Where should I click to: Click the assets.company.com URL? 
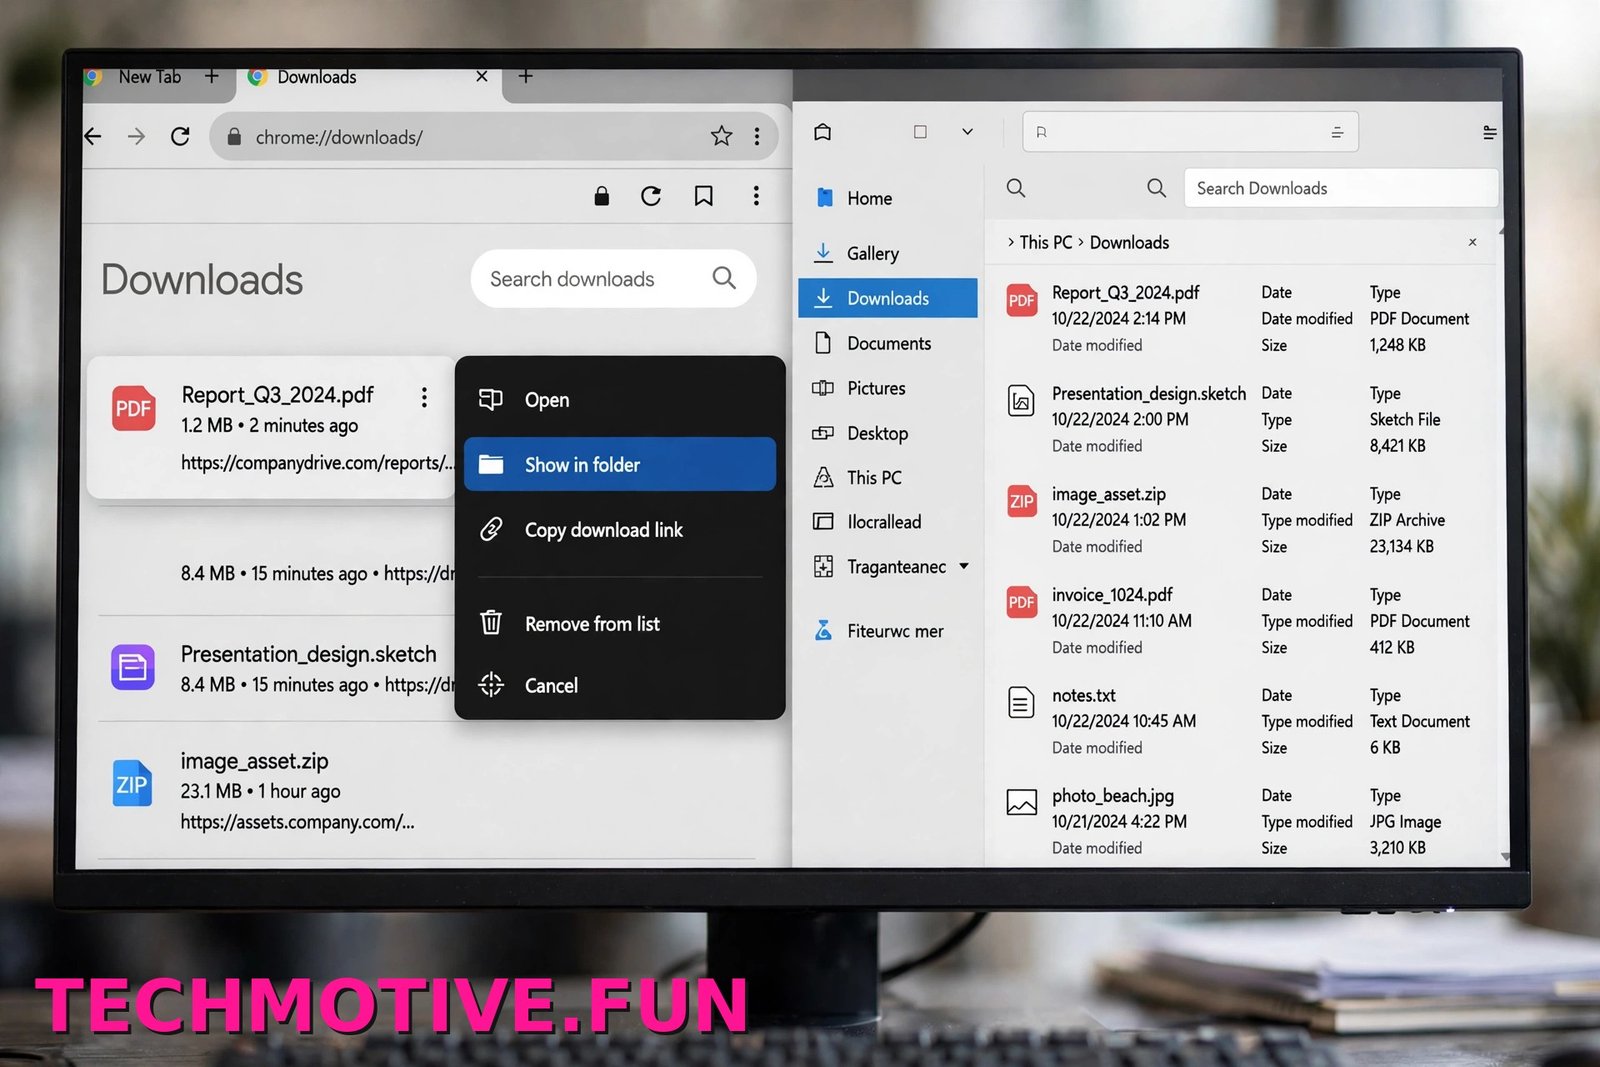tap(297, 822)
